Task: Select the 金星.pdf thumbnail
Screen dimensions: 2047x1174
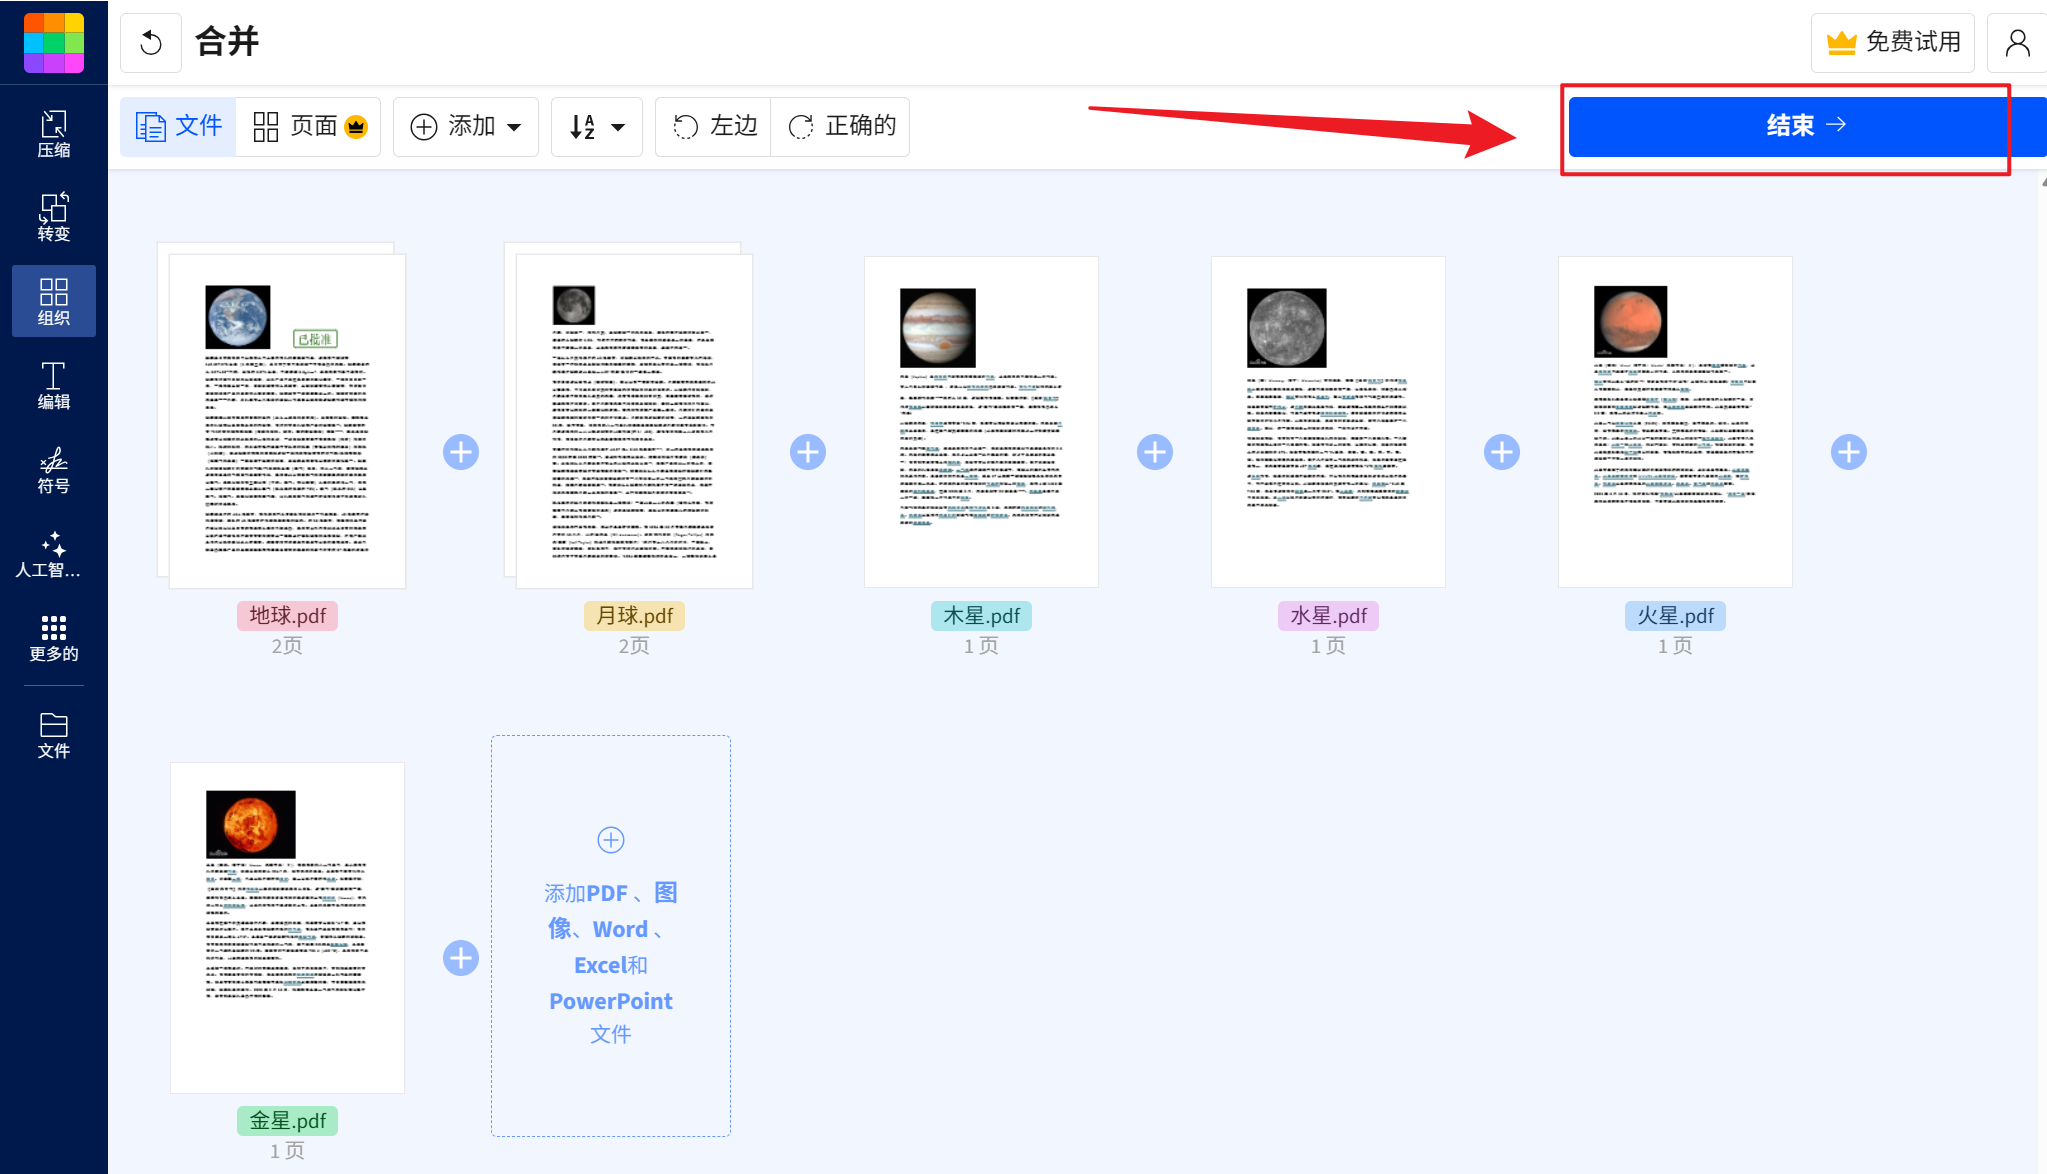Action: click(286, 927)
